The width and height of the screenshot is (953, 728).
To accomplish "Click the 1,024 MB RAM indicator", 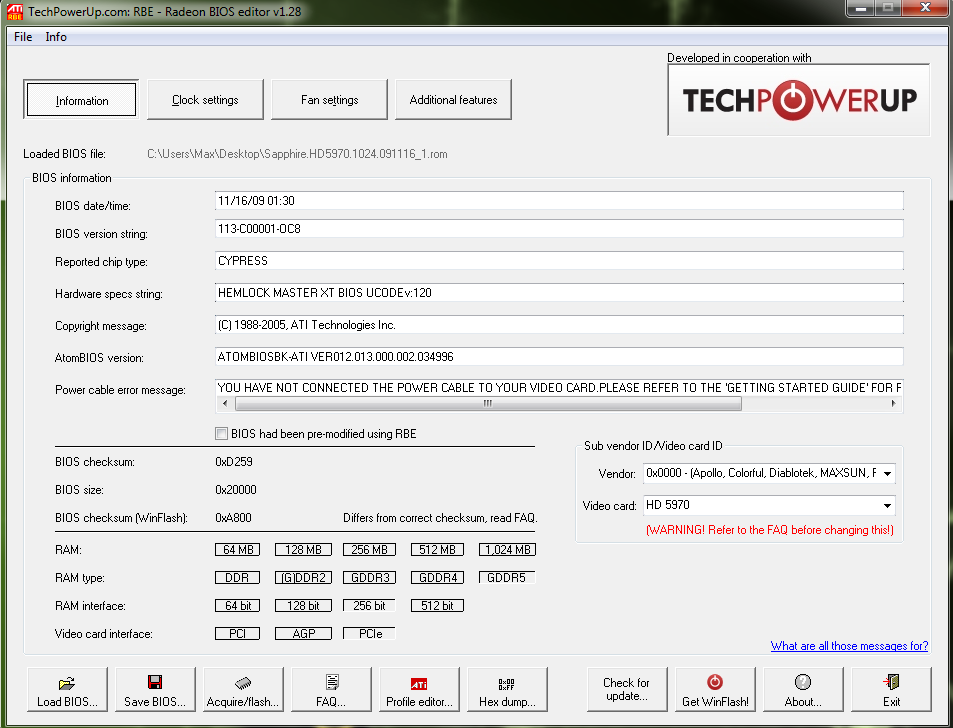I will pos(507,549).
